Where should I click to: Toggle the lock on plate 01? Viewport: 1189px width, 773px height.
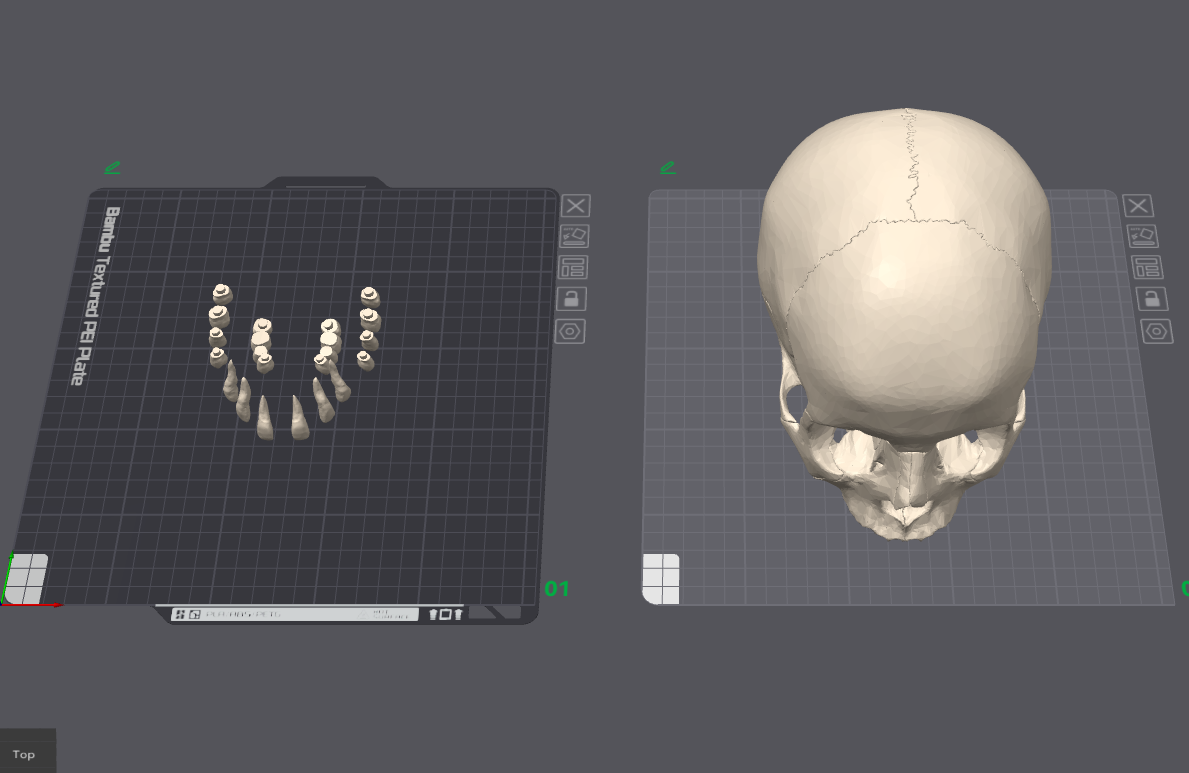coord(571,299)
